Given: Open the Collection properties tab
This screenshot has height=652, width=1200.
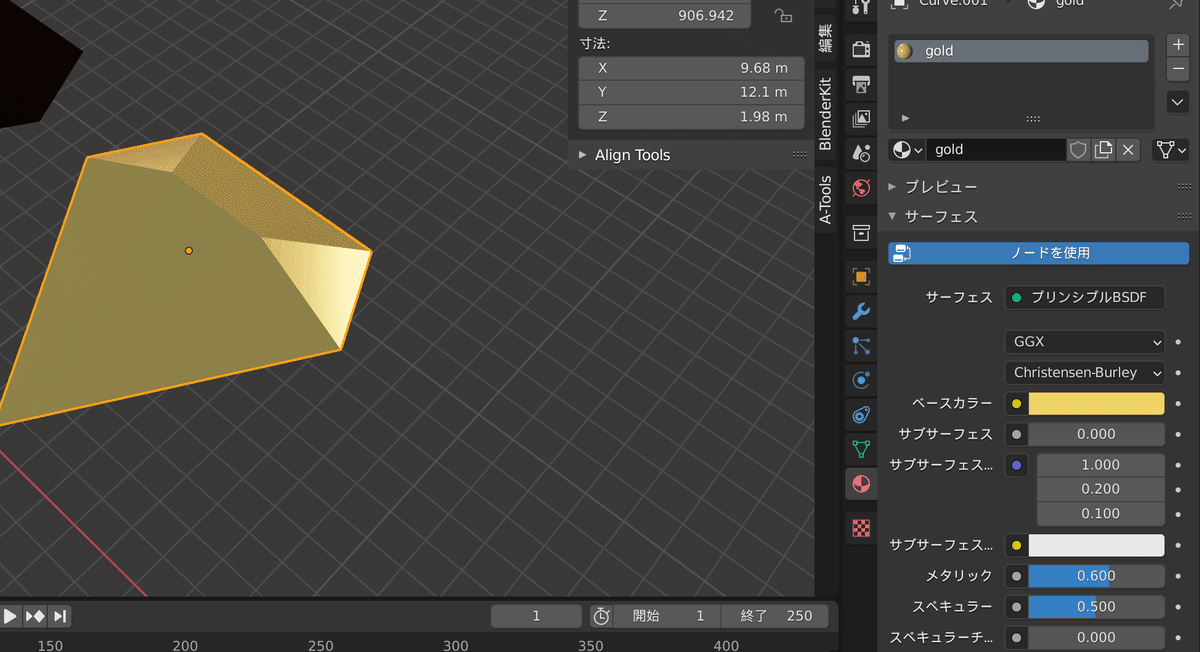Looking at the screenshot, I should tap(860, 233).
